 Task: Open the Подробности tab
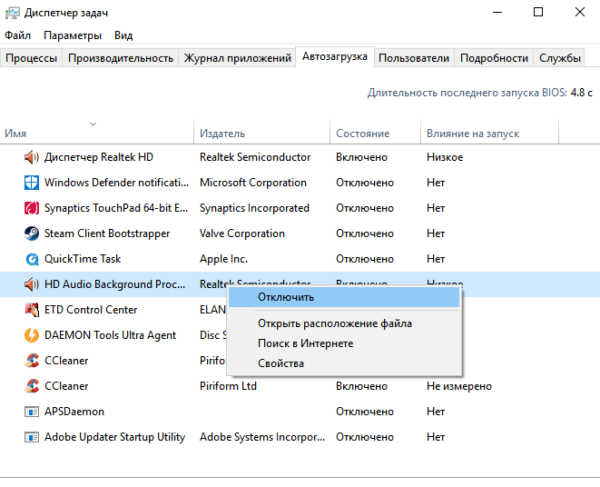(494, 58)
